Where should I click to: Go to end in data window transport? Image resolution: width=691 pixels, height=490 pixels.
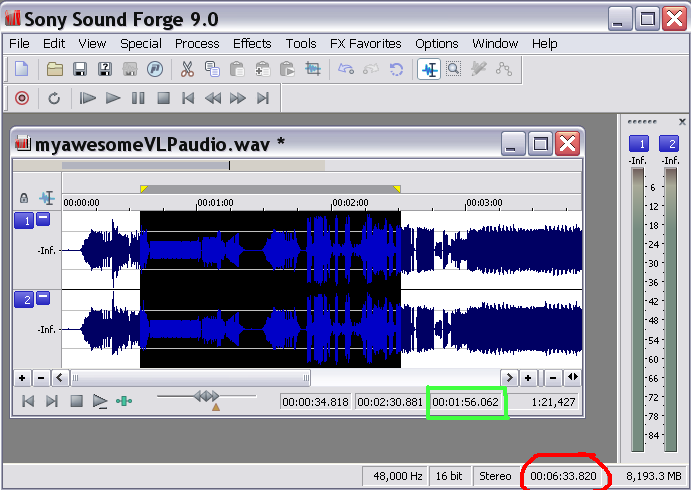pyautogui.click(x=52, y=401)
